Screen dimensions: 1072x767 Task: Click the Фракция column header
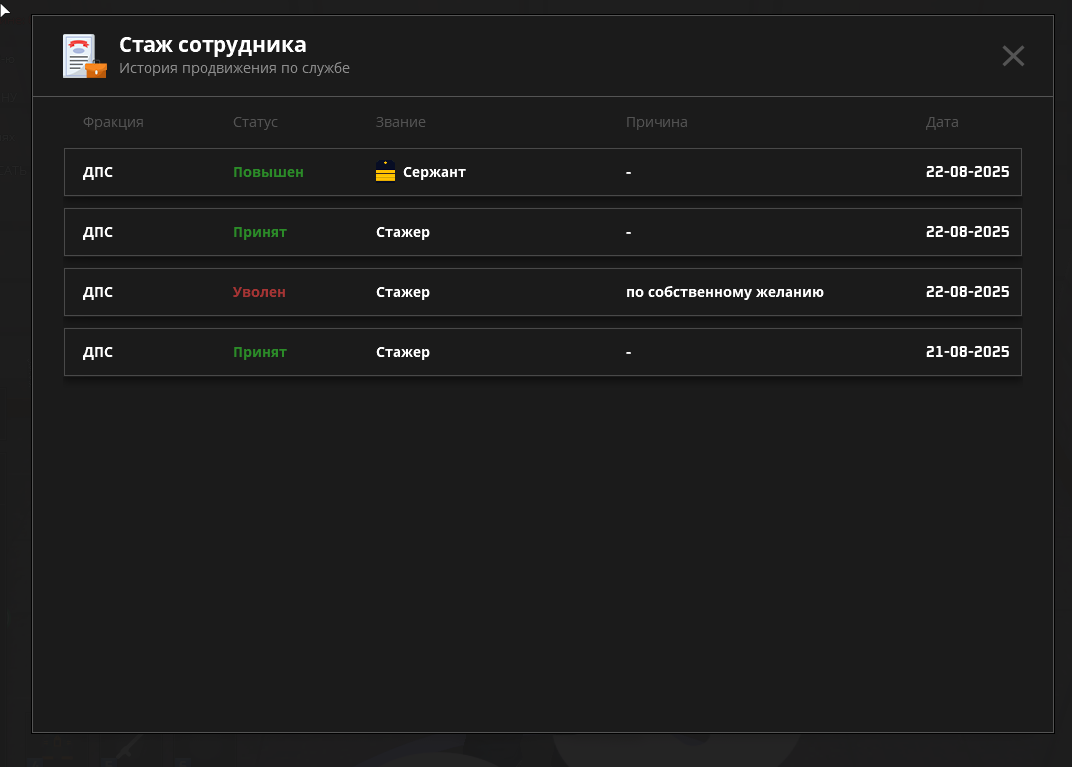coord(113,122)
